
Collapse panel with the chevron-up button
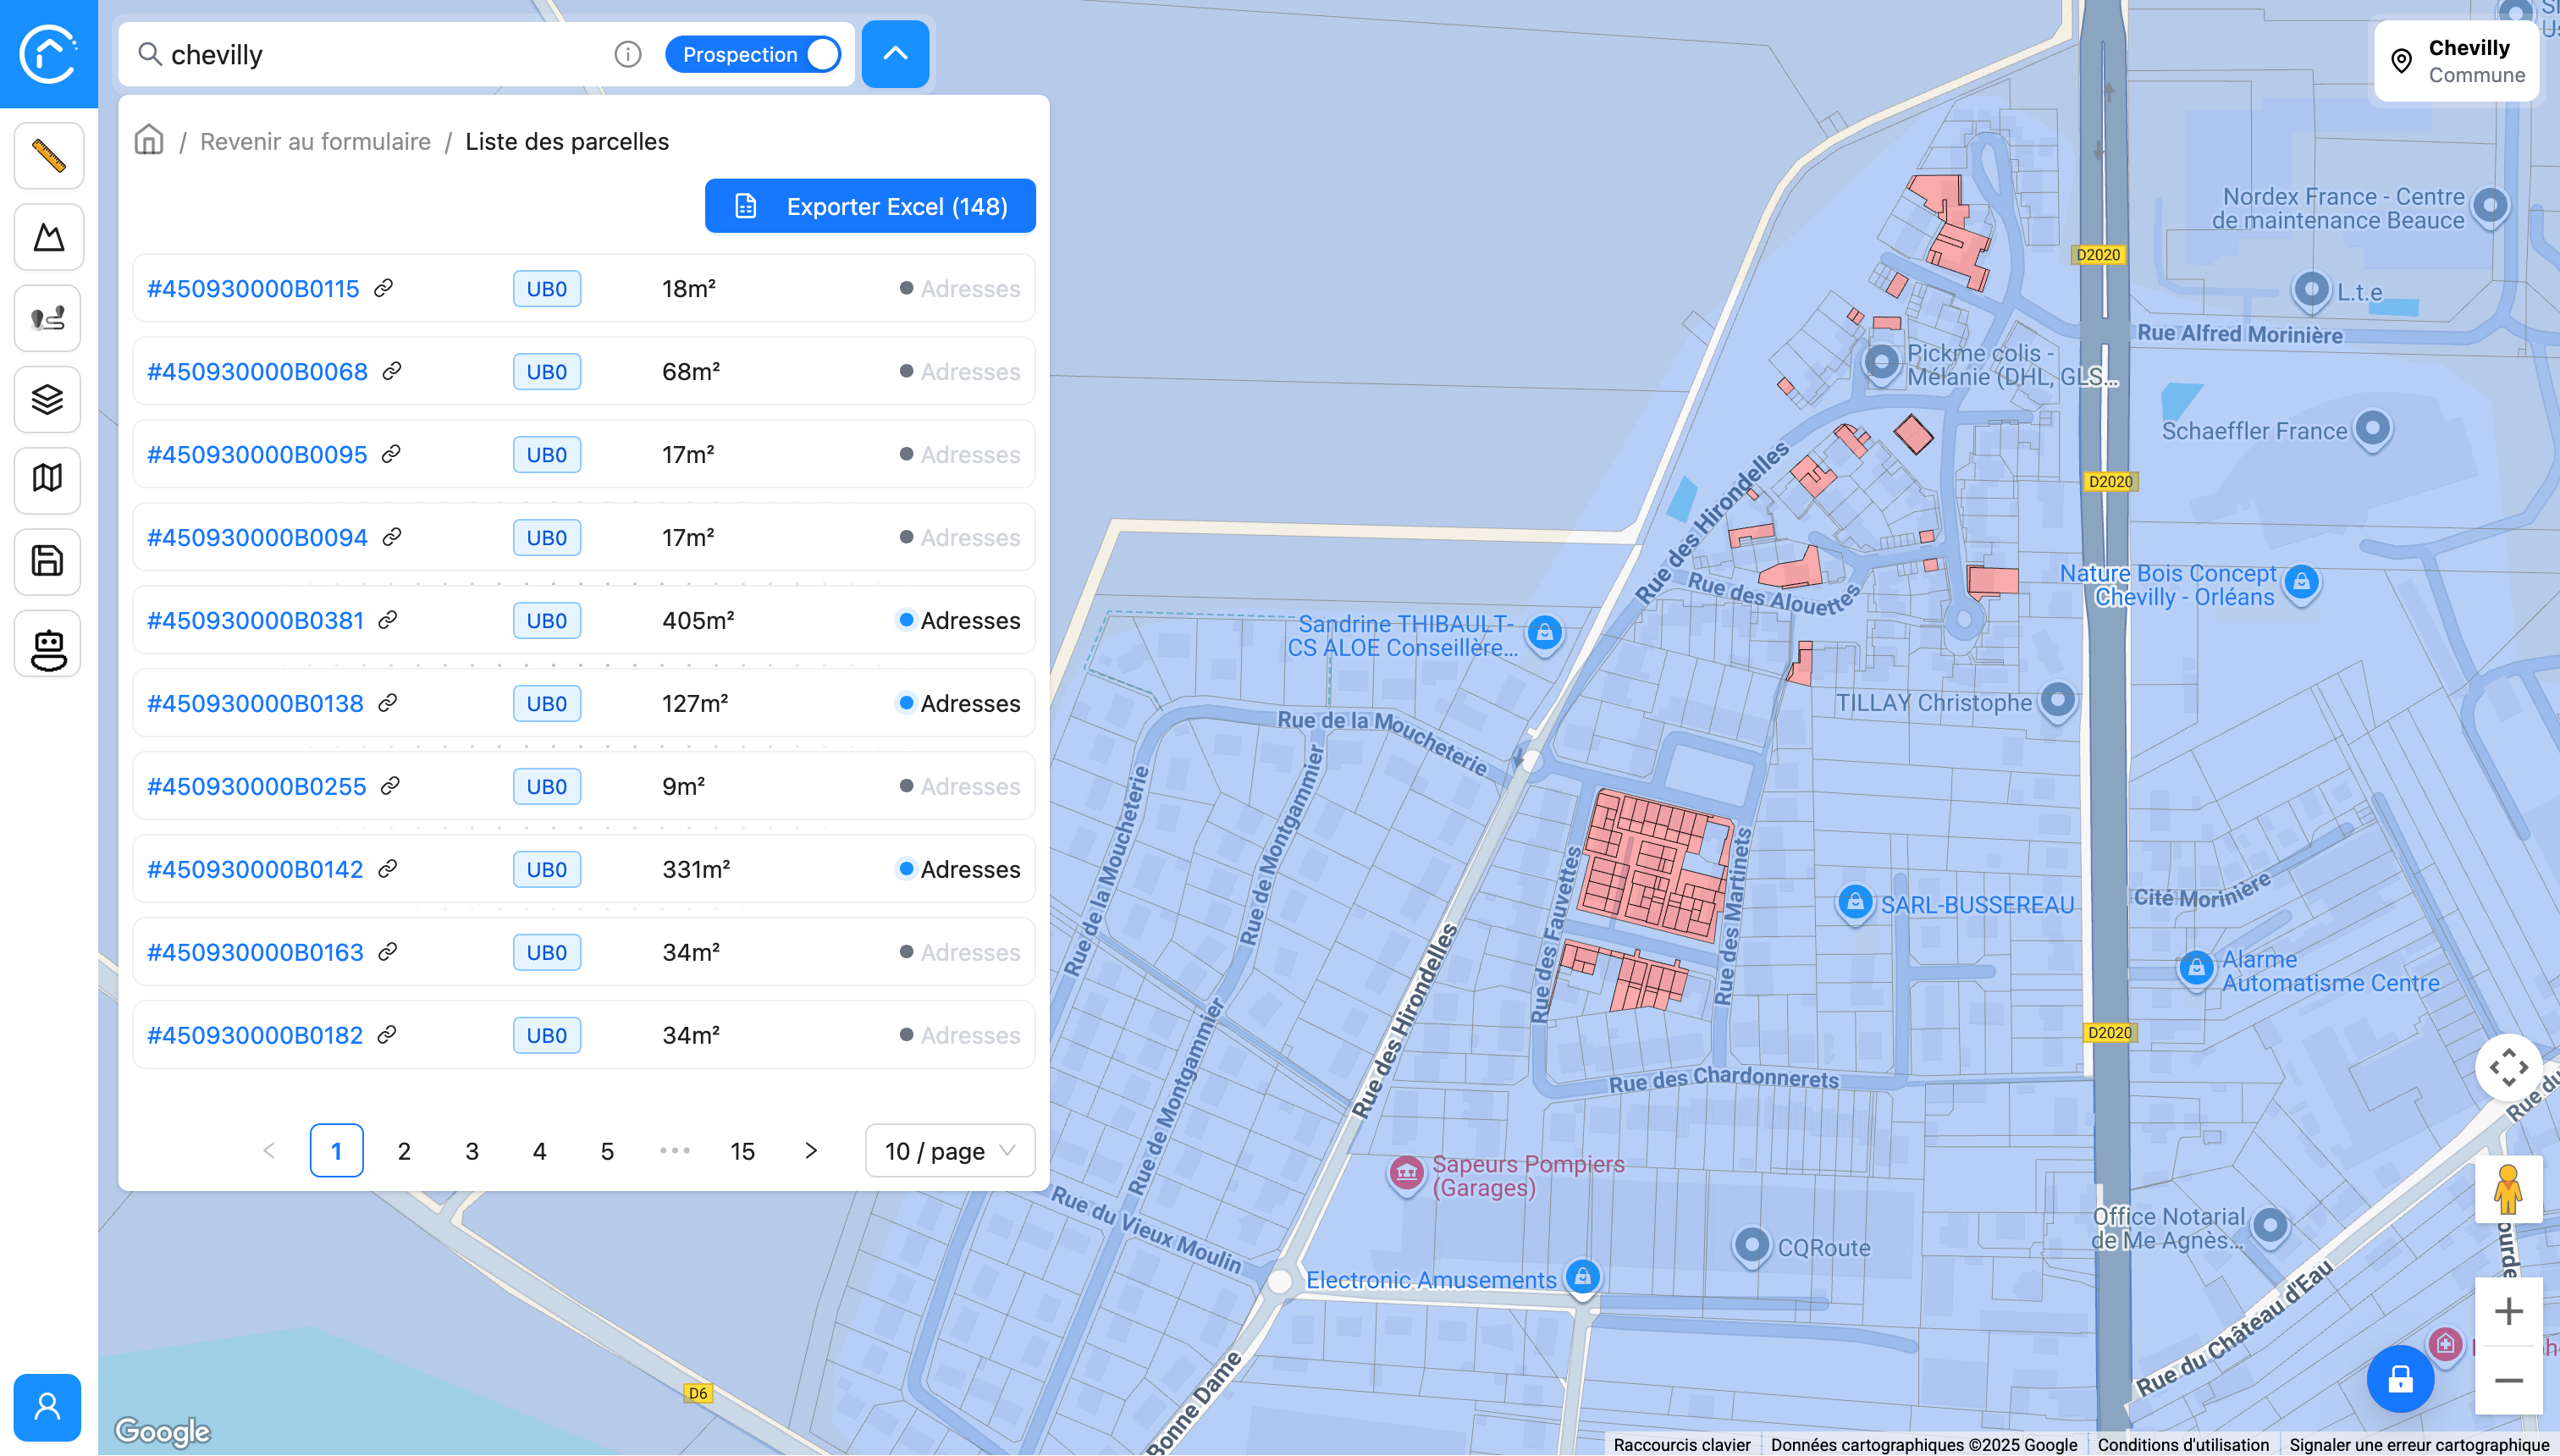pos(895,54)
